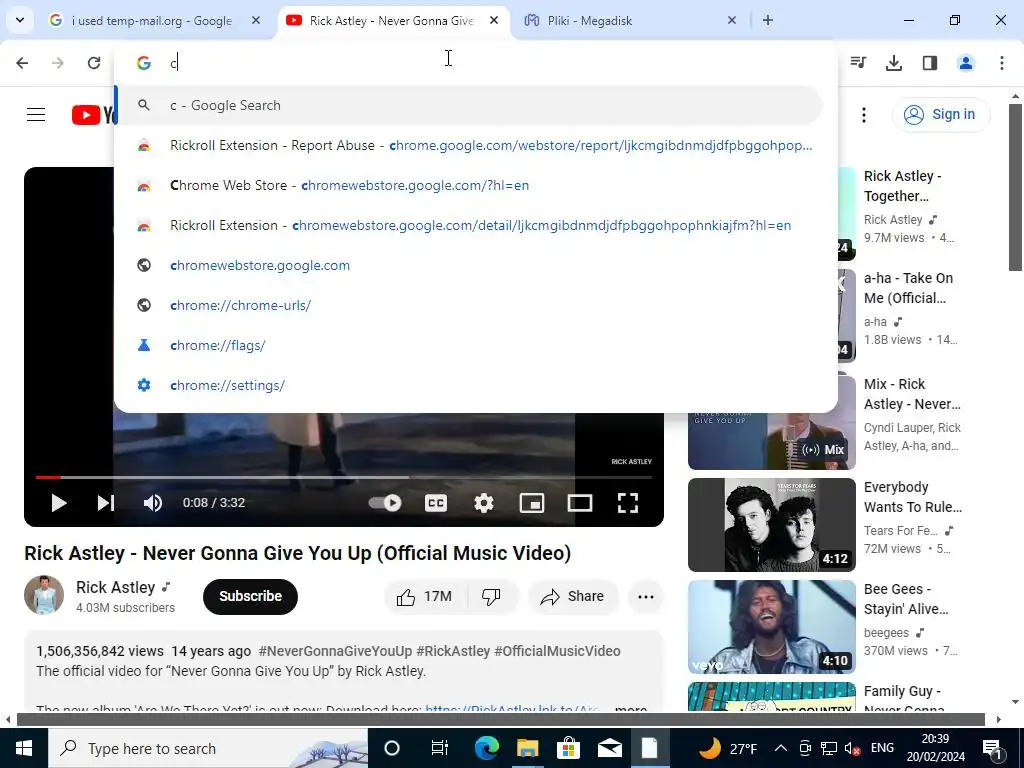The image size is (1024, 768).
Task: Open Windows Start menu
Action: (24, 748)
